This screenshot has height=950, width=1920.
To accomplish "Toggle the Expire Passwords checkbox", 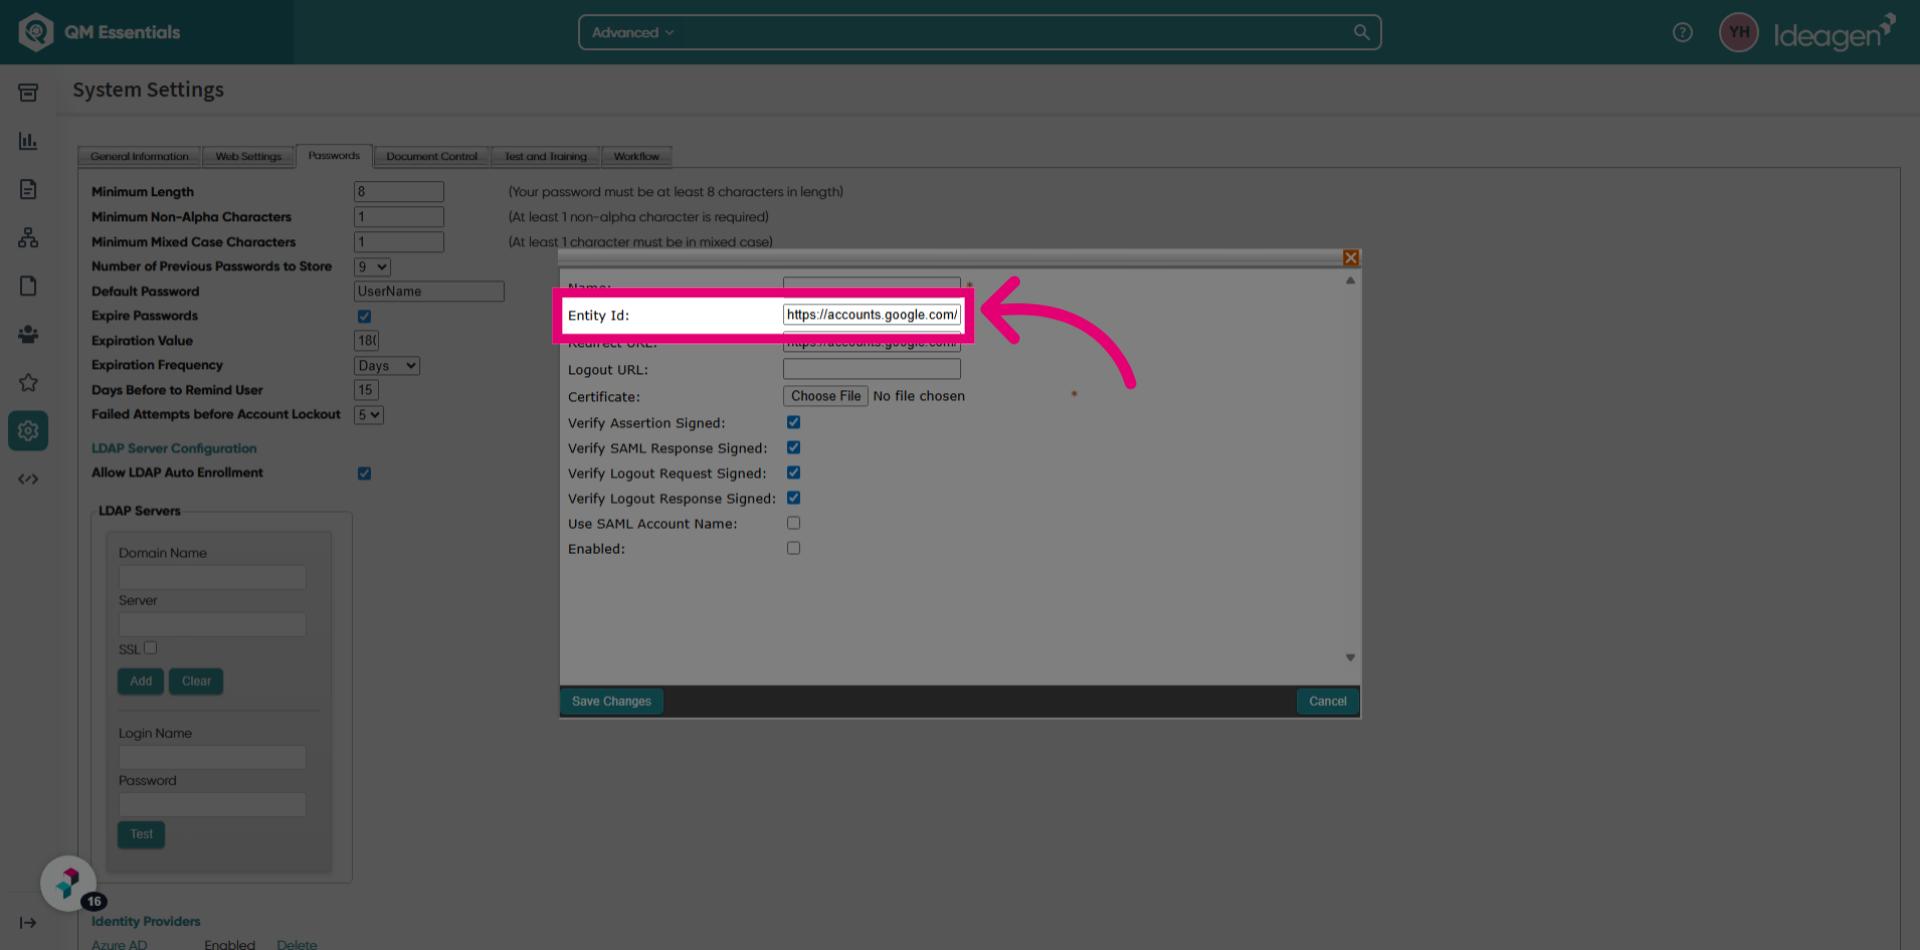I will coord(365,316).
